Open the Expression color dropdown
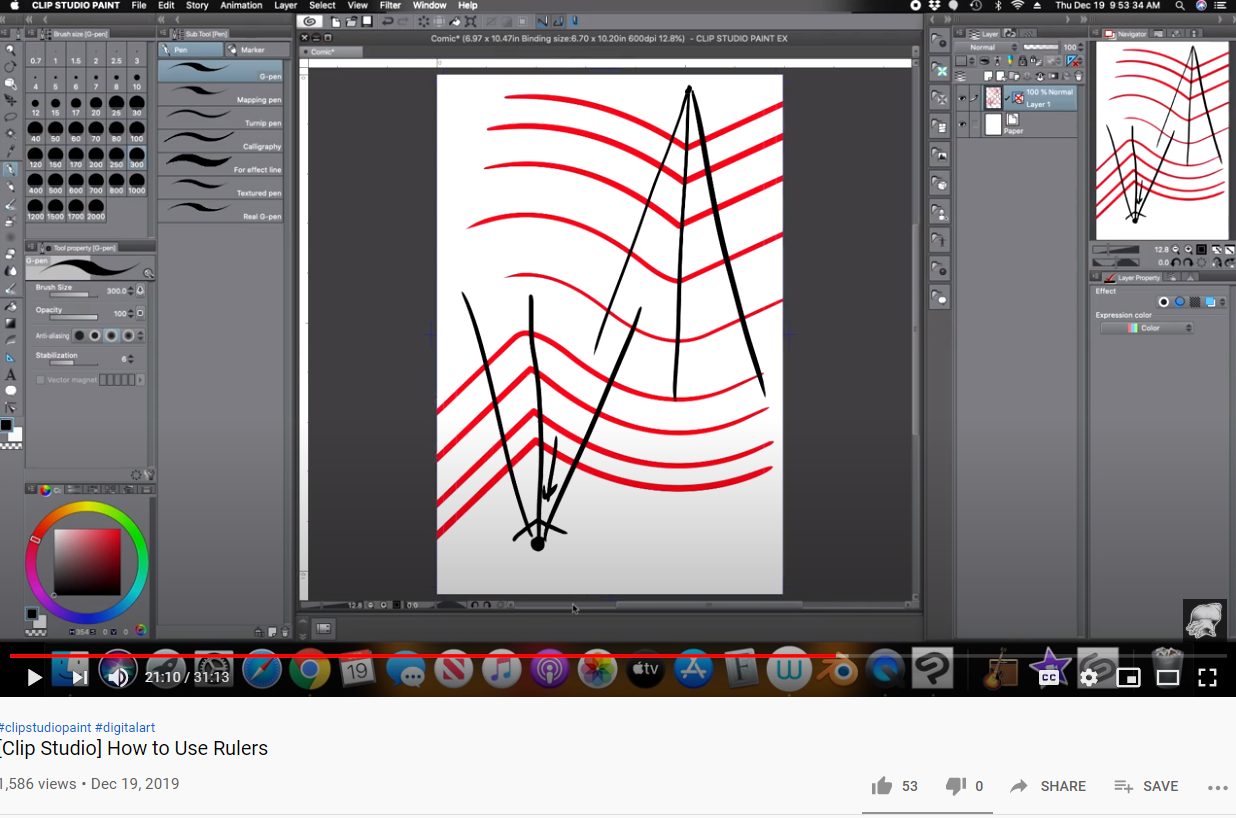Viewport: 1236px width, 818px height. coord(1146,328)
